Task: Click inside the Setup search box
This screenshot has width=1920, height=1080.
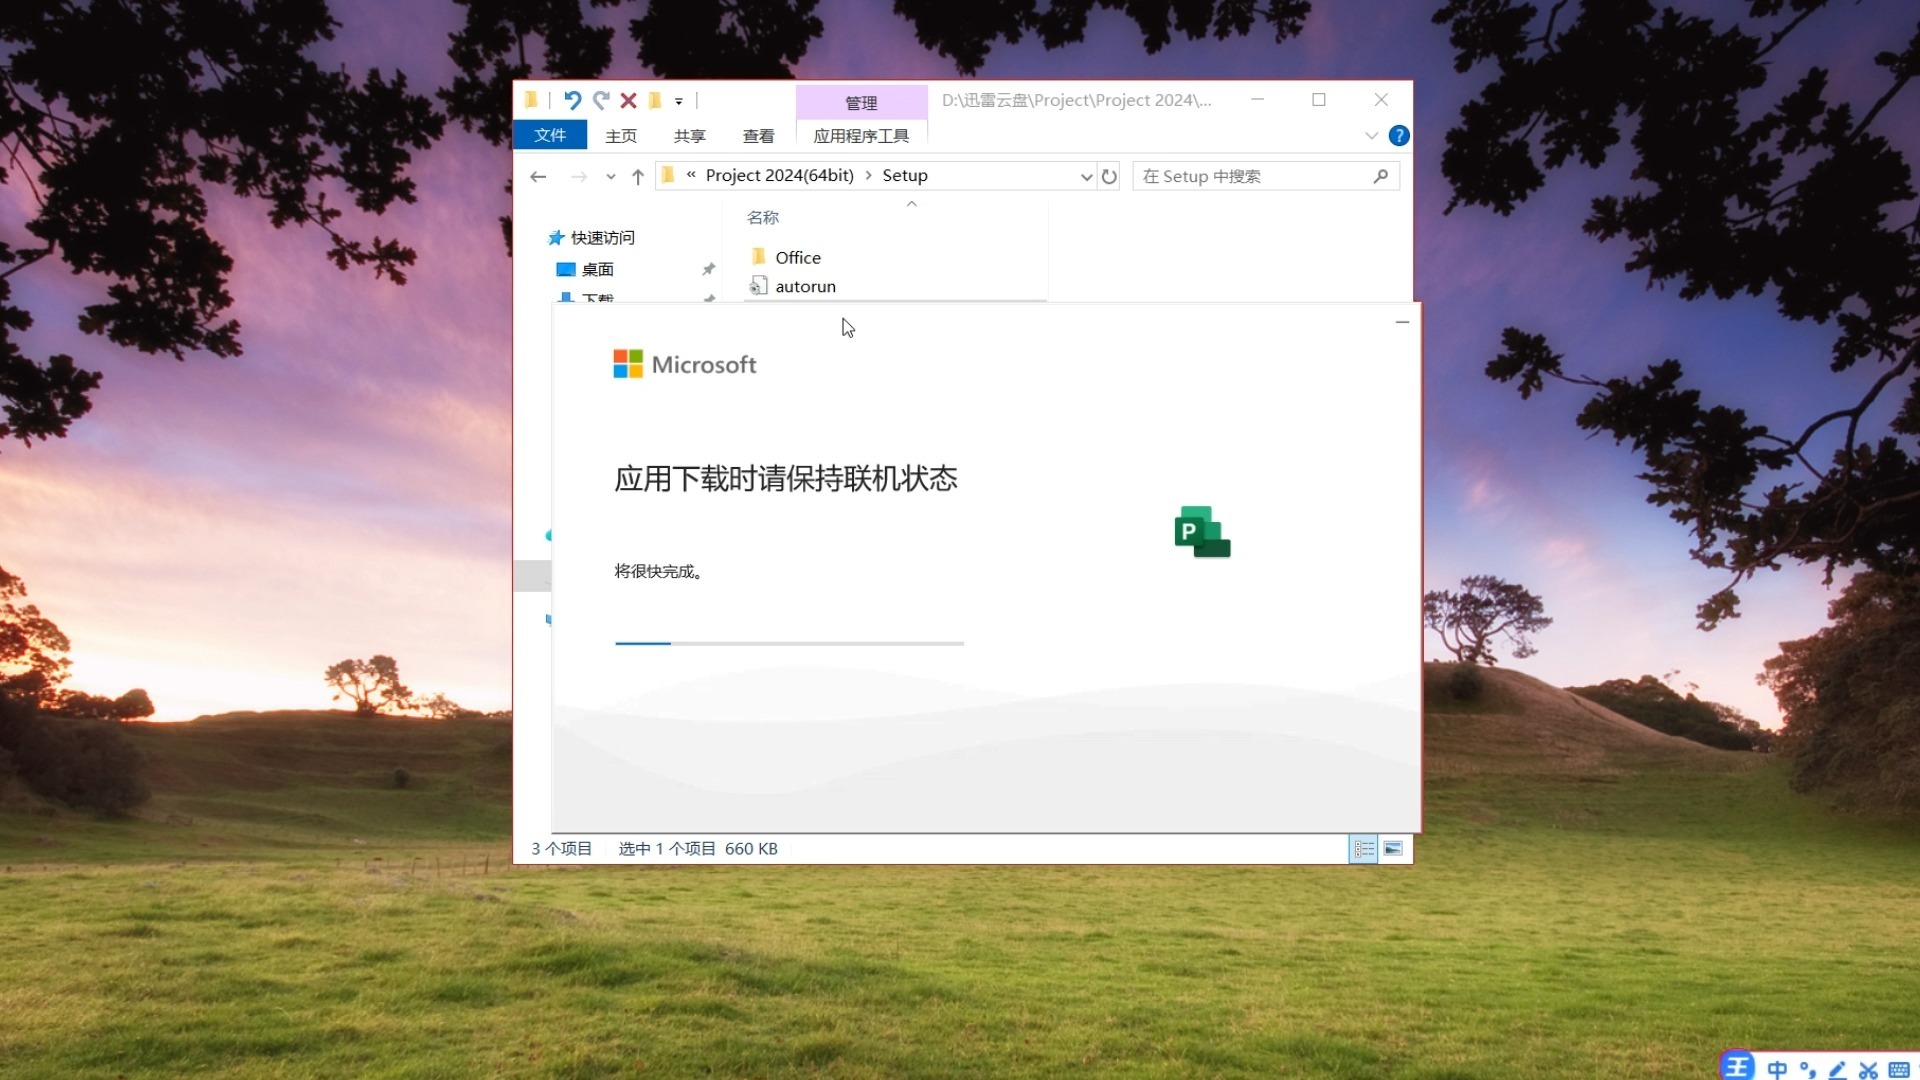Action: [1250, 176]
